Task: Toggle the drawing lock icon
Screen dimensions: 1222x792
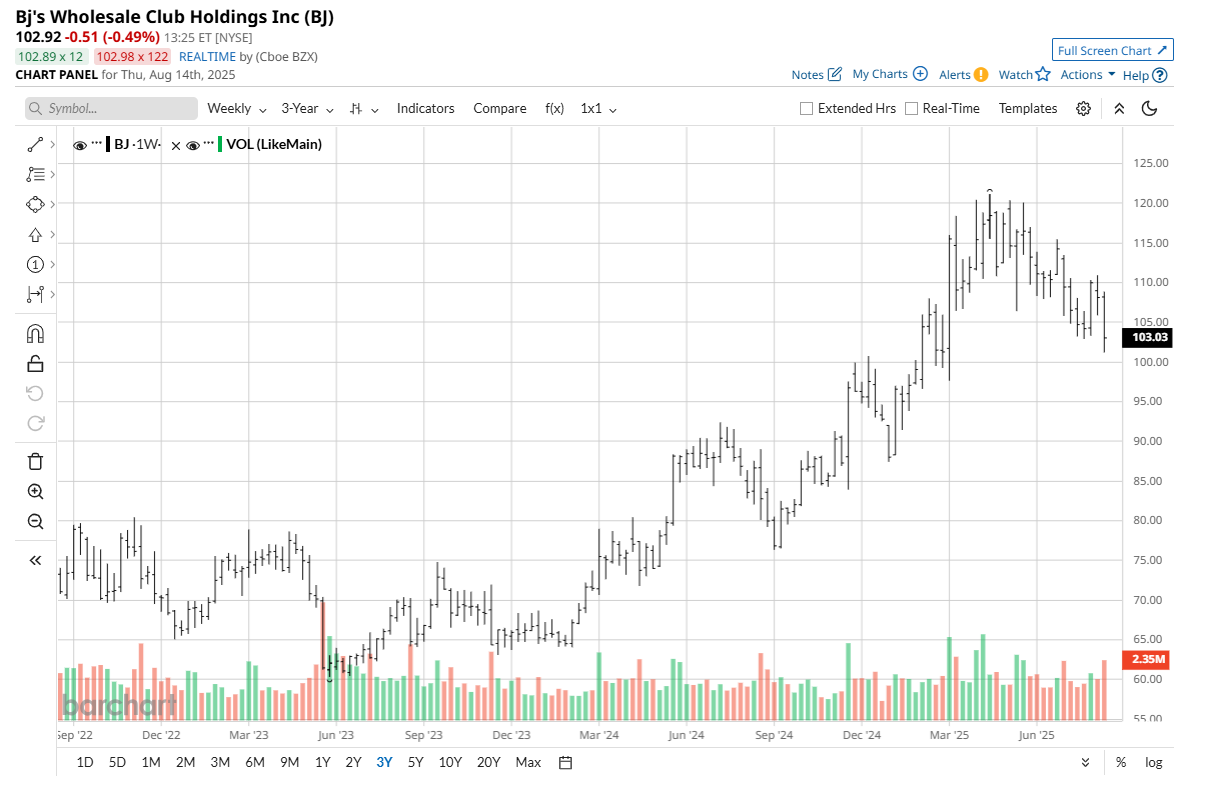Action: click(x=35, y=363)
